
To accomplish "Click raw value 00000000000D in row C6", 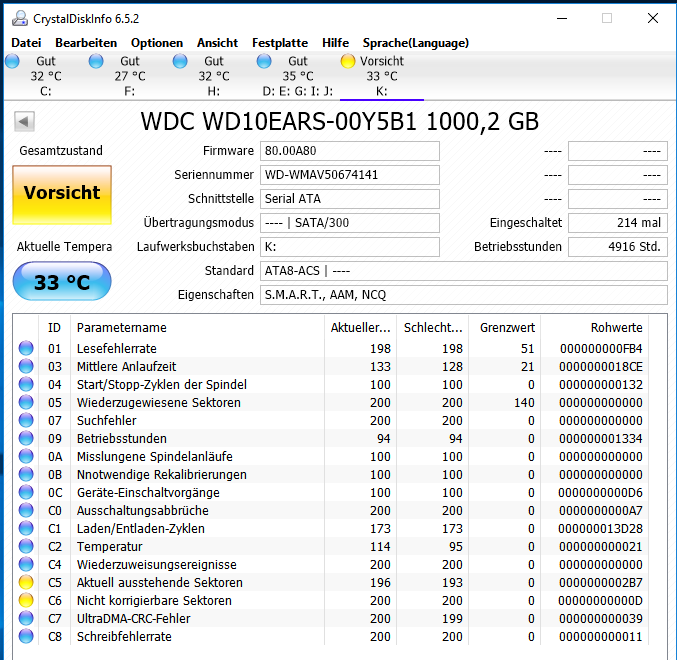I will 600,600.
